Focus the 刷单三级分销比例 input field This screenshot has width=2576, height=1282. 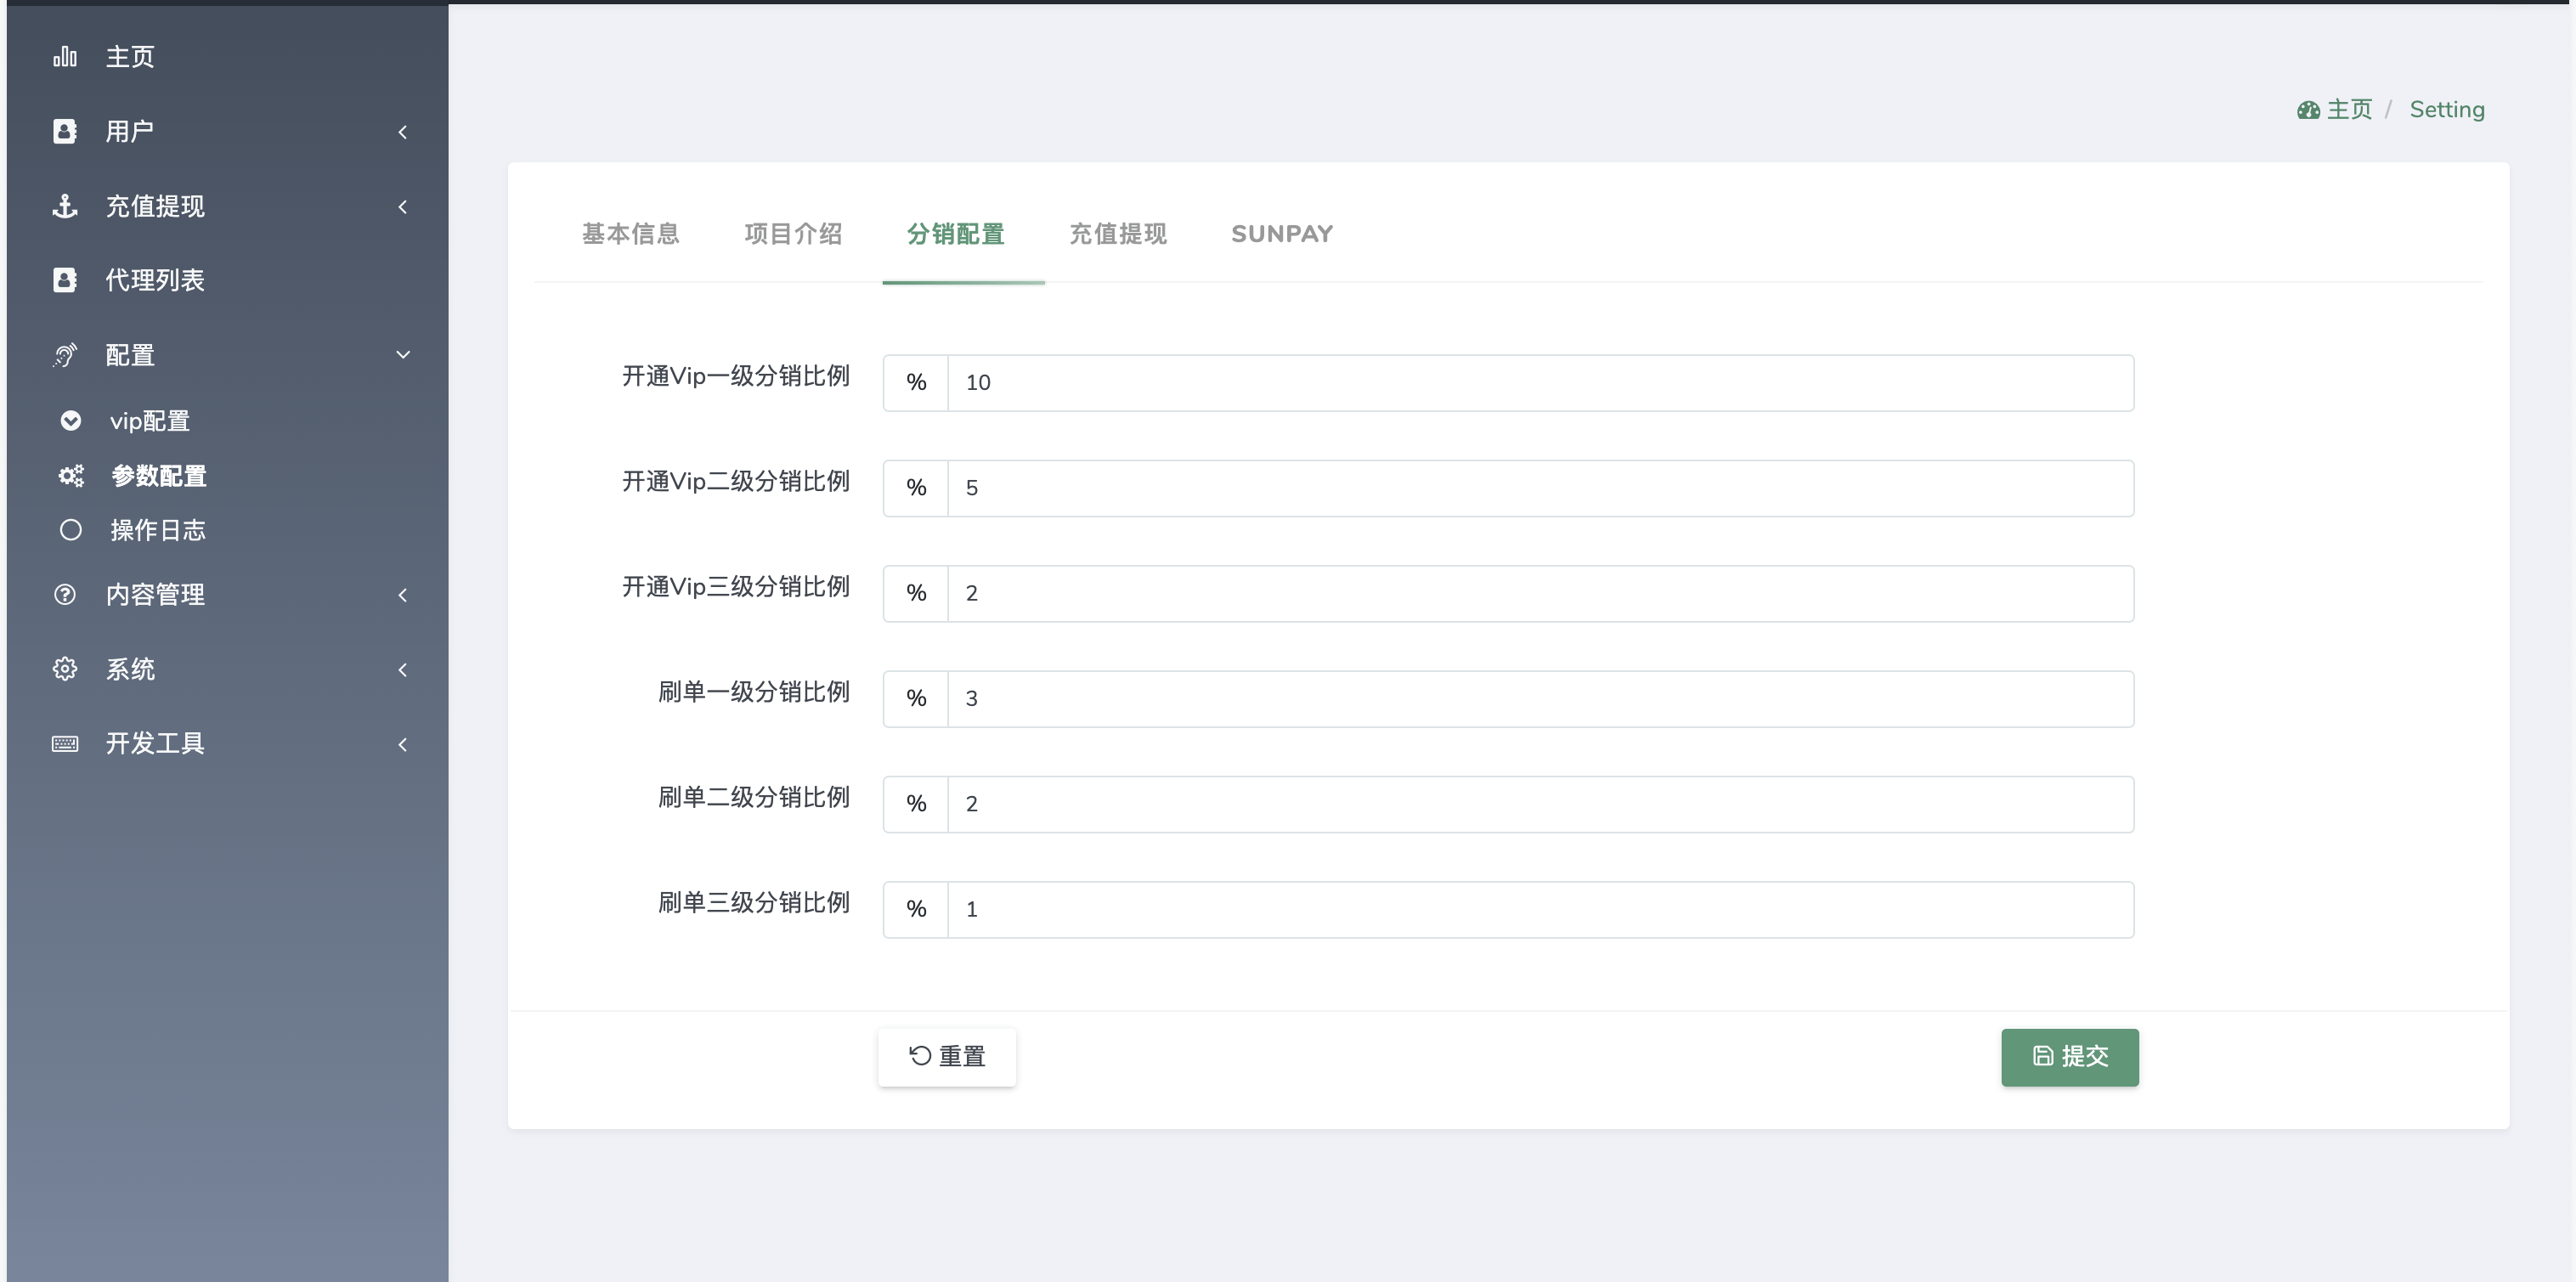tap(1540, 910)
